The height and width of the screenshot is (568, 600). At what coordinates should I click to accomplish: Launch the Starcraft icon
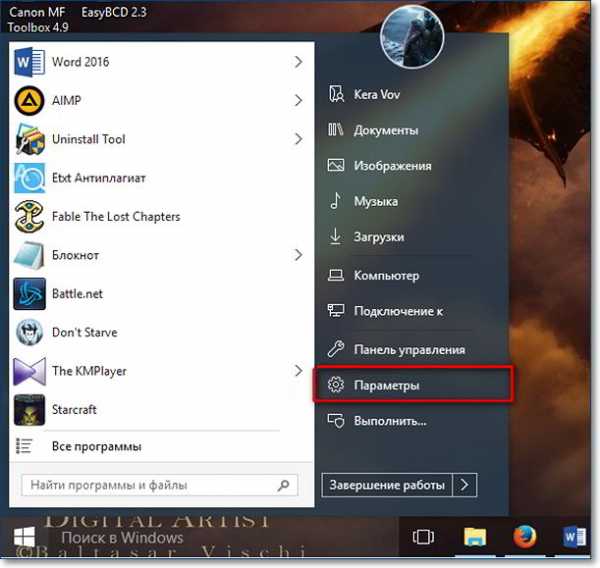(x=29, y=410)
